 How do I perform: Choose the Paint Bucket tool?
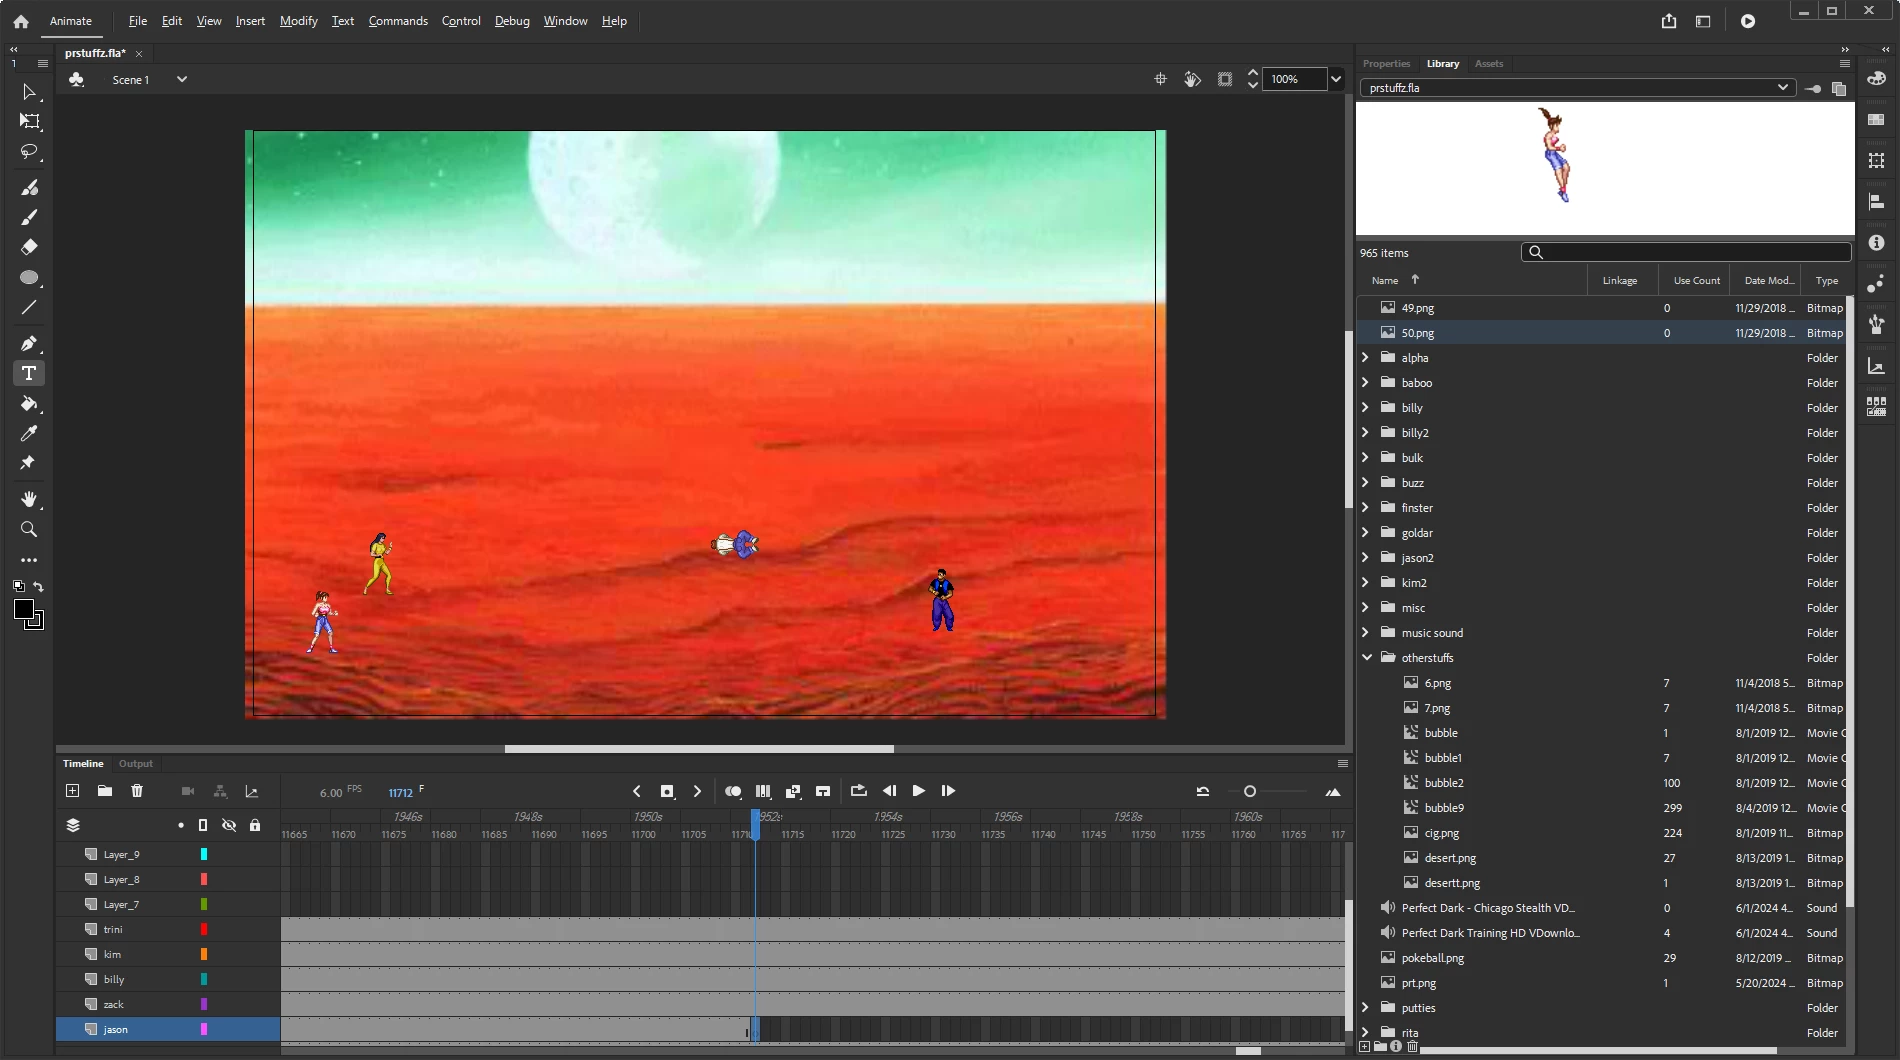click(x=29, y=404)
